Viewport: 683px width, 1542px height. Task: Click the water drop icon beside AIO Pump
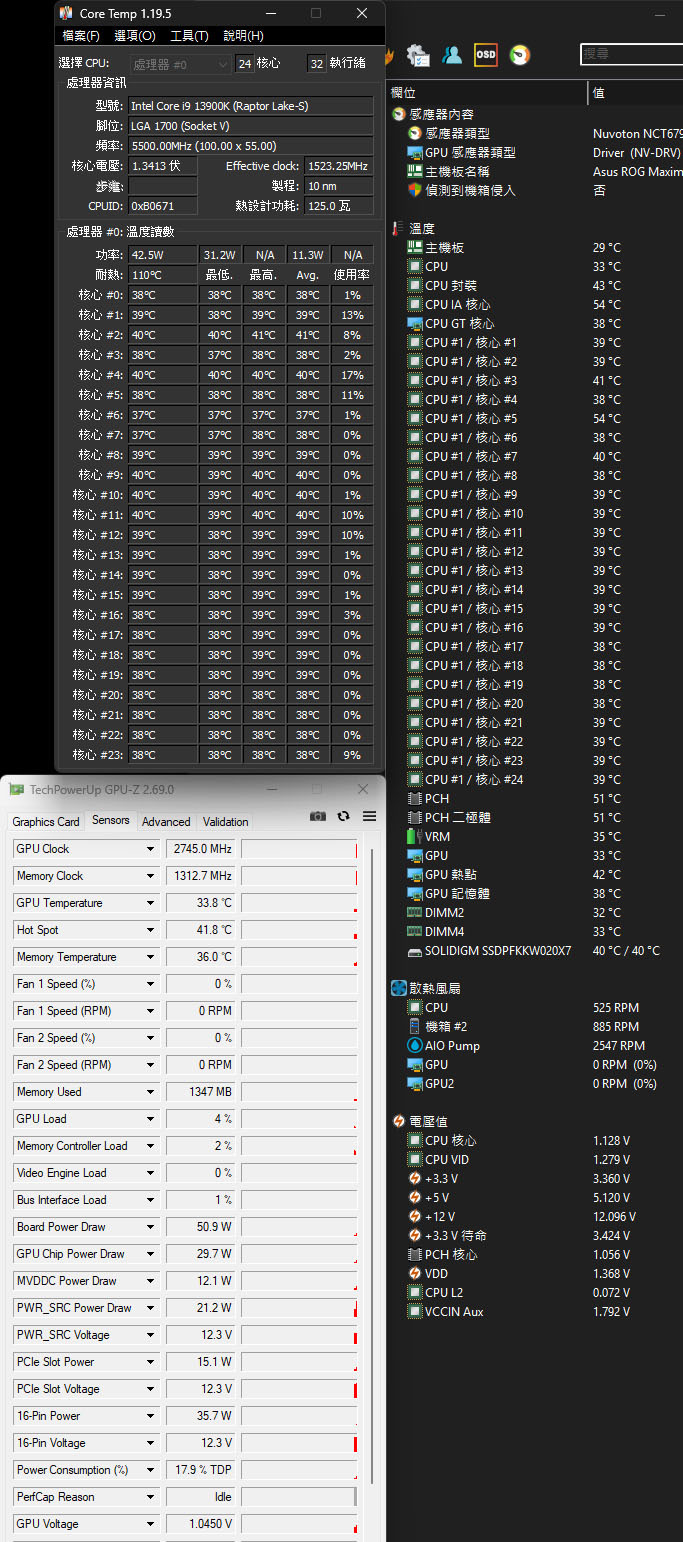416,1045
